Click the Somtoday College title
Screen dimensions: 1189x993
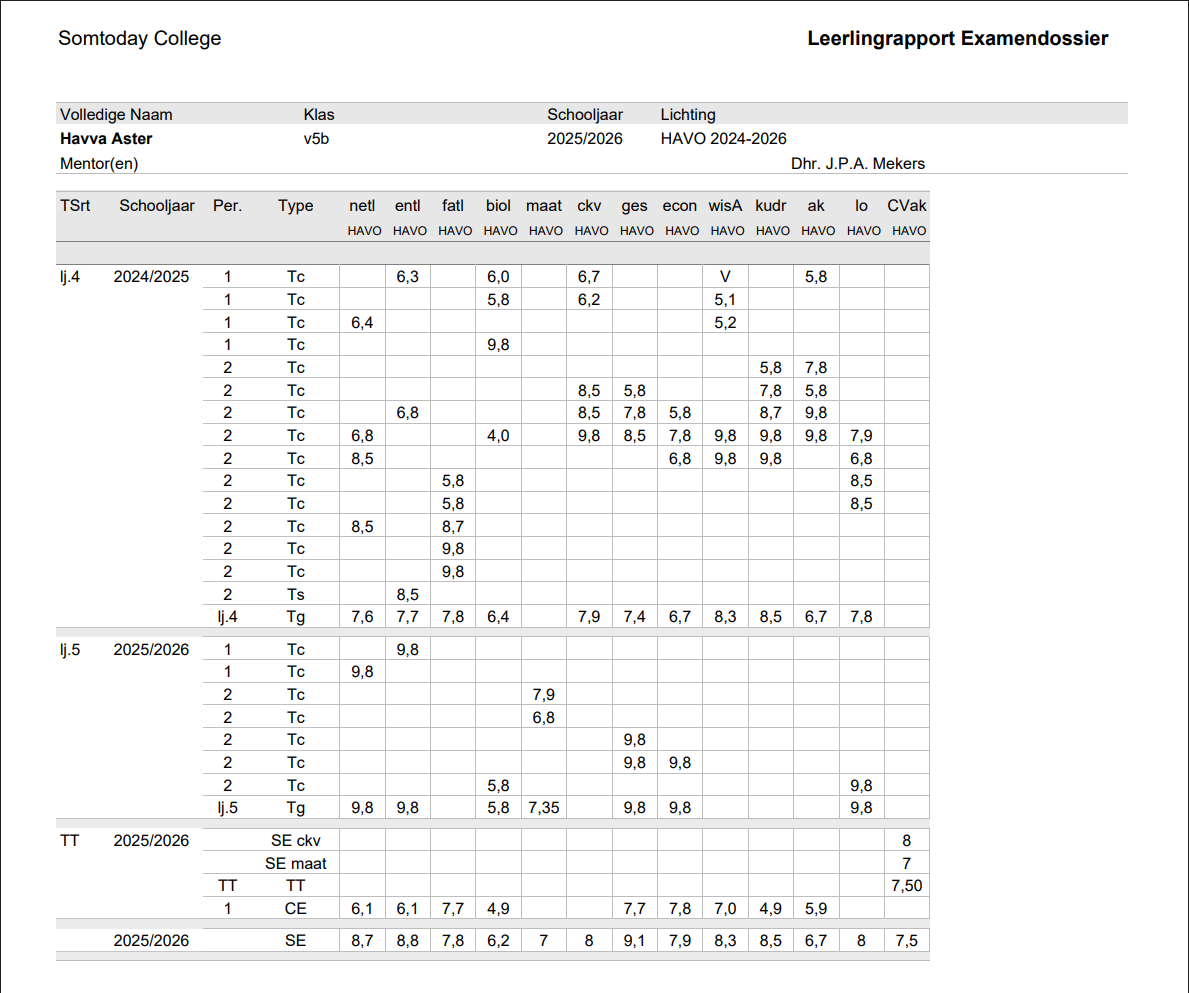[x=139, y=39]
